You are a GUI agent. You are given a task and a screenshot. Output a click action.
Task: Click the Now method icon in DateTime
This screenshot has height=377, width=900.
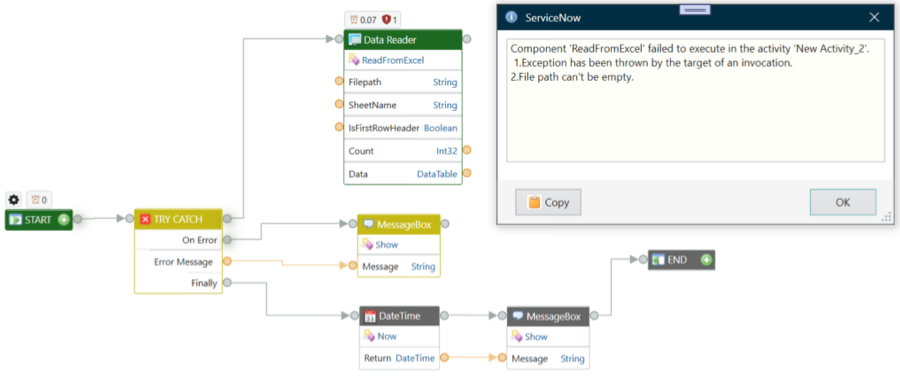tap(370, 336)
